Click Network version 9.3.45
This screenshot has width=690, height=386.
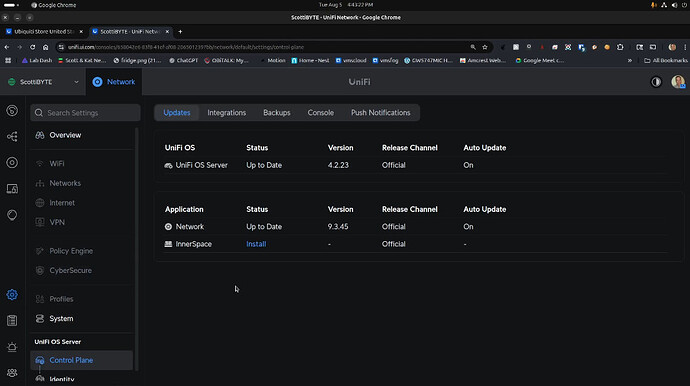coord(338,227)
